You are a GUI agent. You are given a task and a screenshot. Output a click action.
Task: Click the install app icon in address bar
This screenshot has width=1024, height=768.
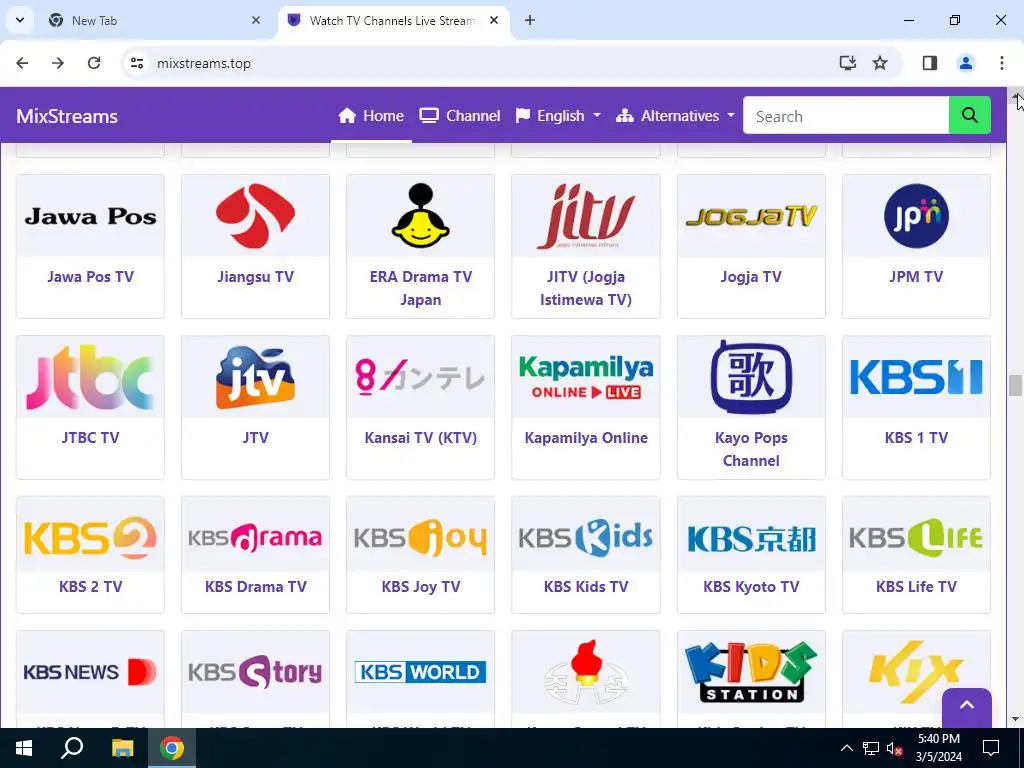[847, 63]
